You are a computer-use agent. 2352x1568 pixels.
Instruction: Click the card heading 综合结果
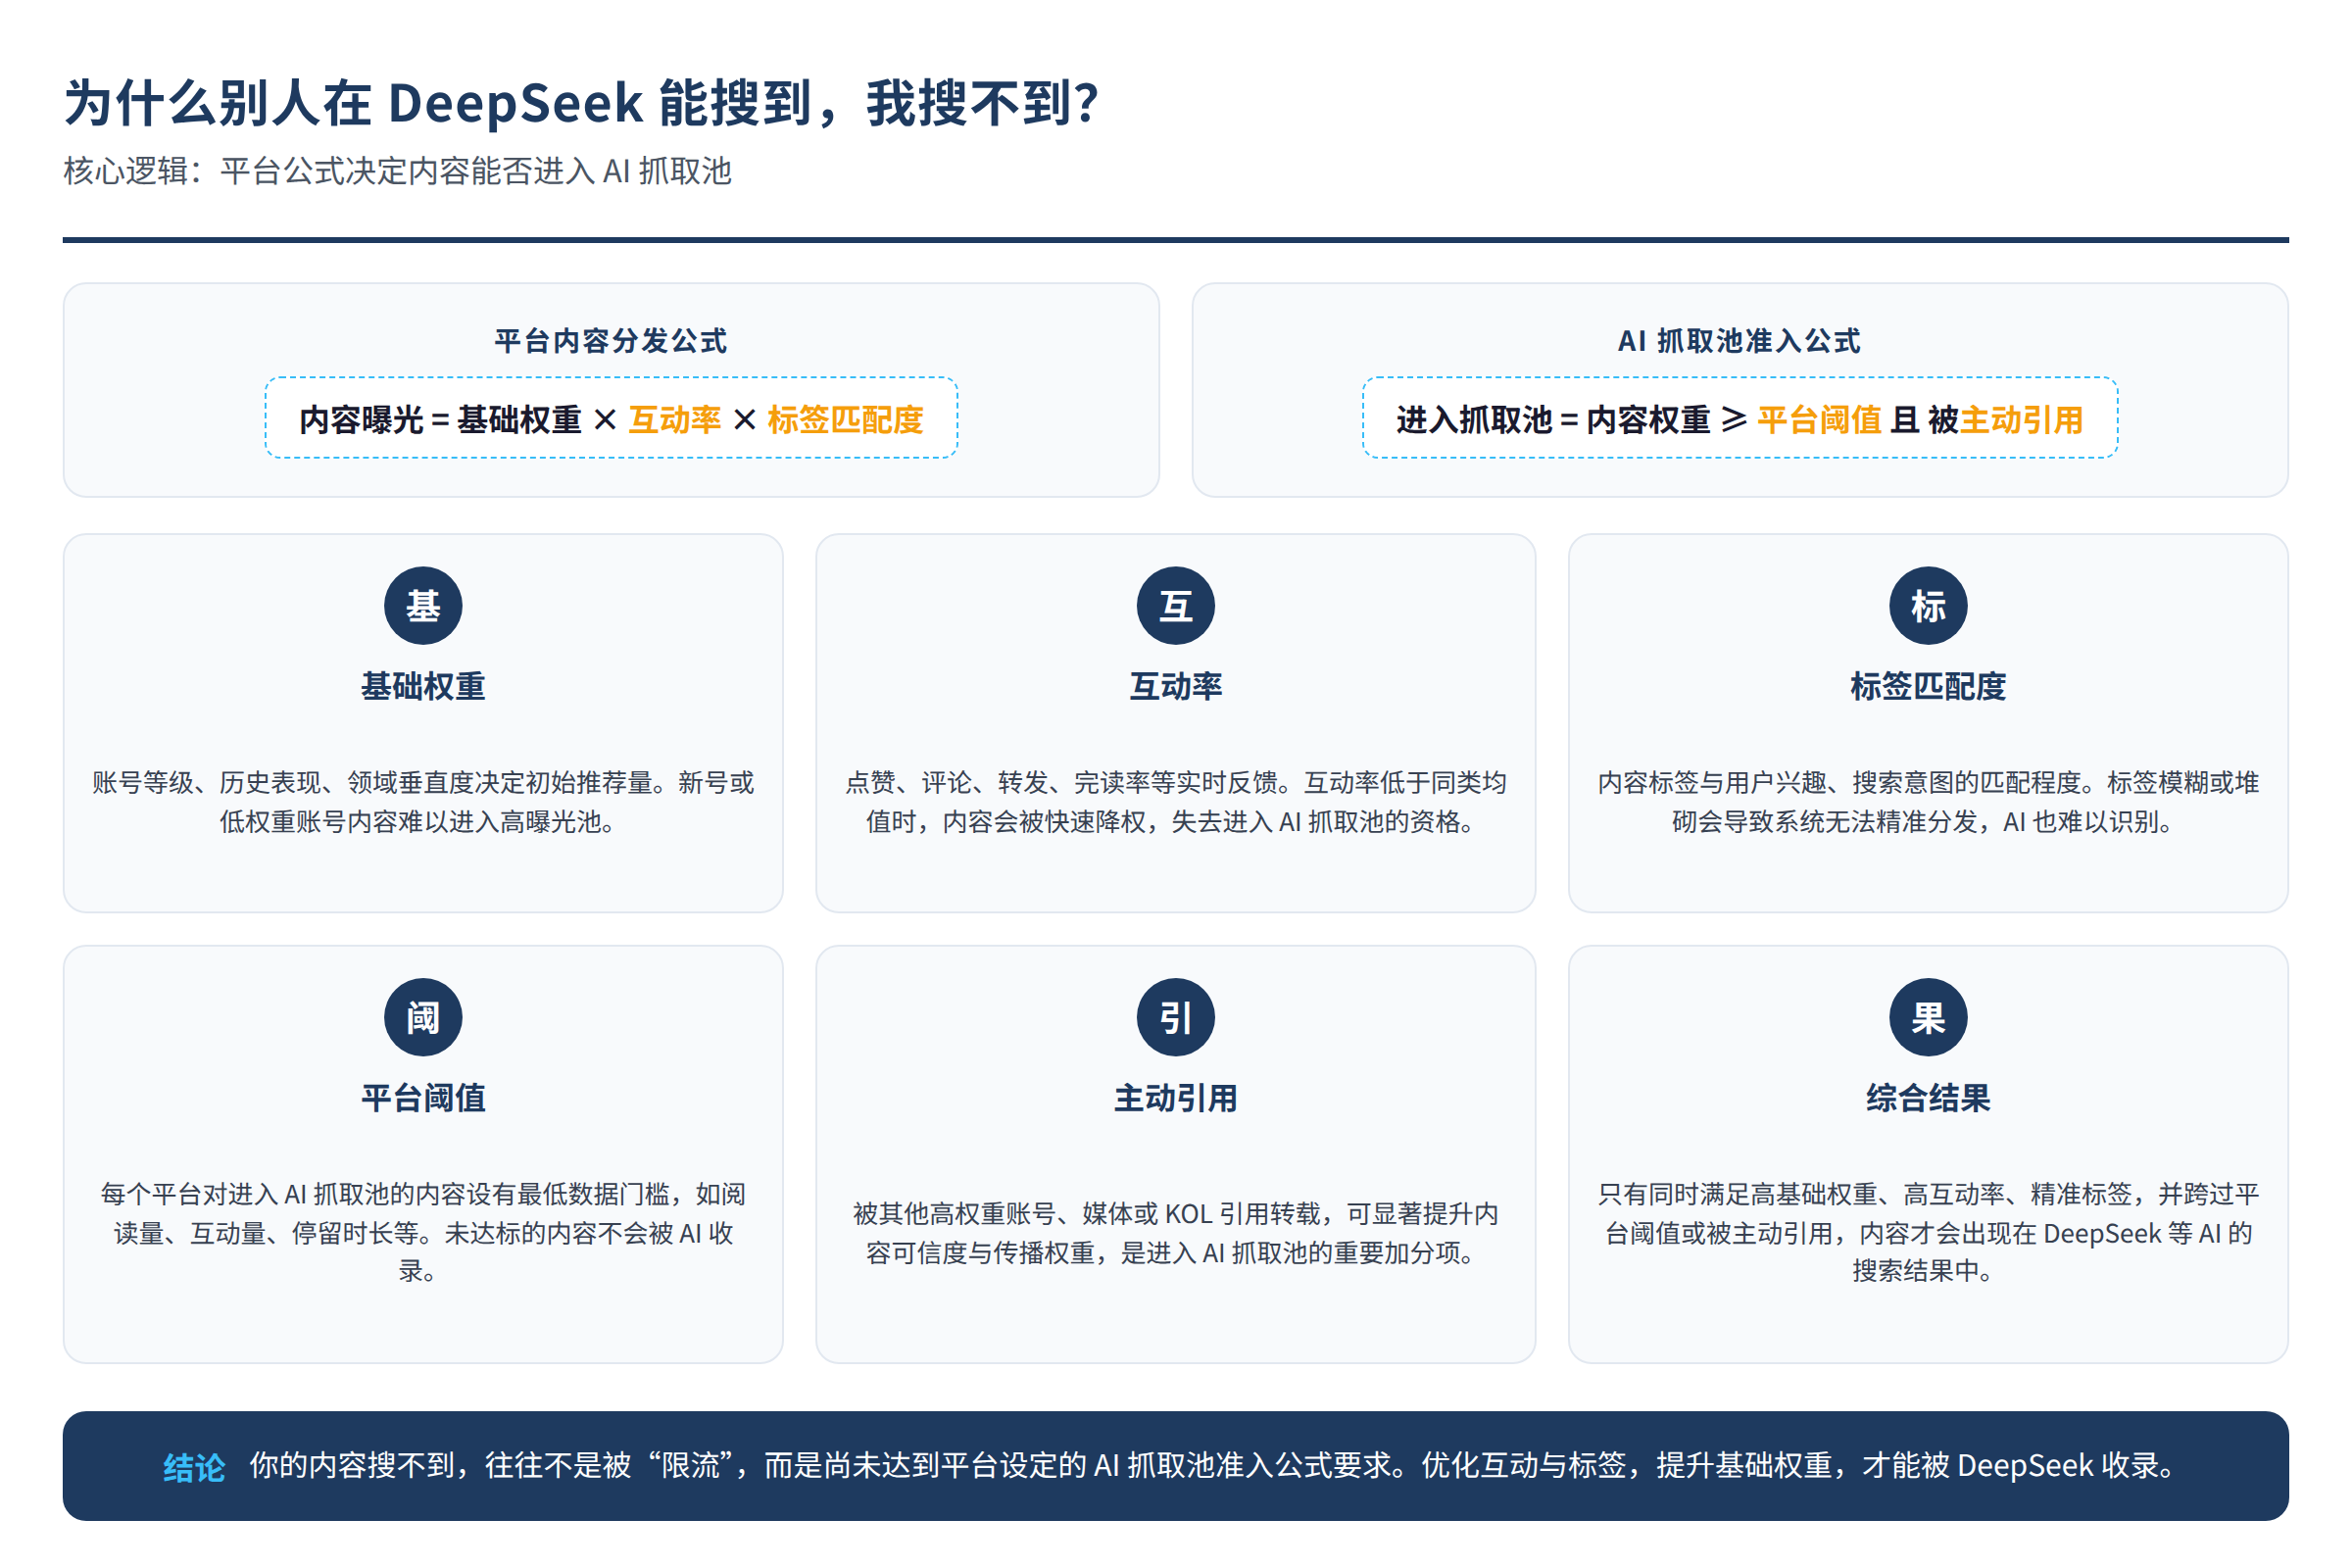[1928, 1098]
